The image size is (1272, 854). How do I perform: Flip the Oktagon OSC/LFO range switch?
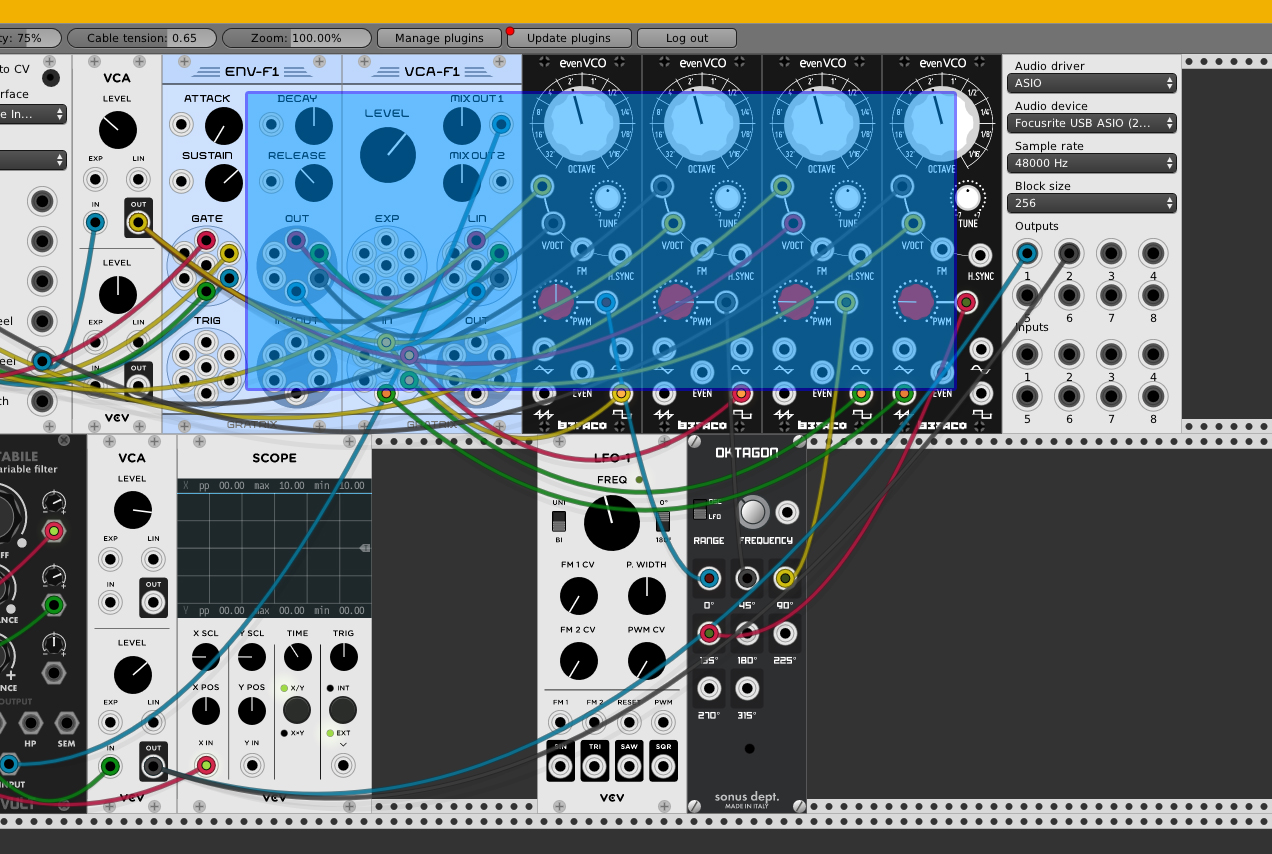tap(700, 509)
